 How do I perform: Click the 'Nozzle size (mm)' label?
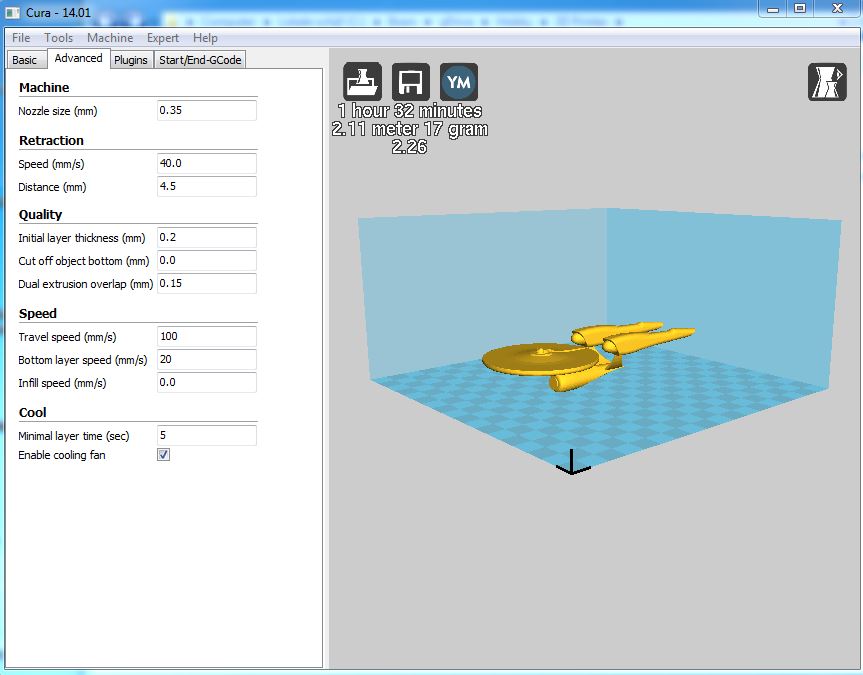[x=58, y=111]
